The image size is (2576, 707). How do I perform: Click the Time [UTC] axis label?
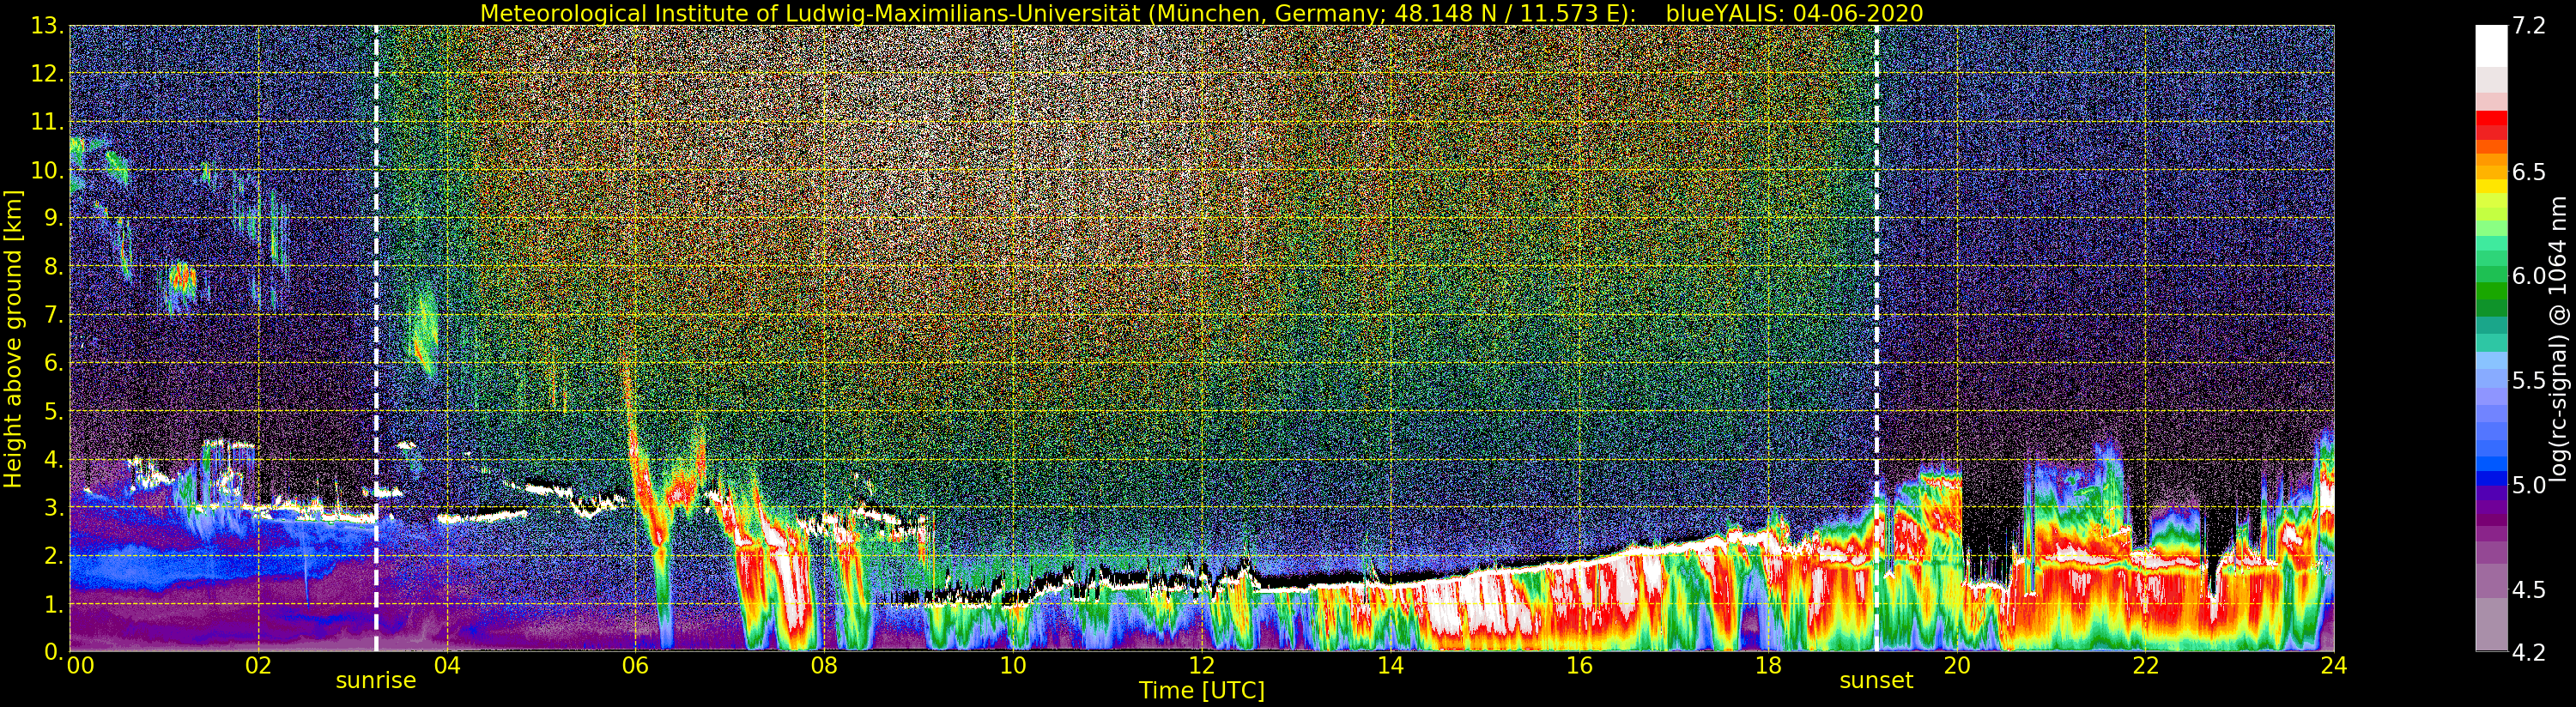click(1201, 691)
